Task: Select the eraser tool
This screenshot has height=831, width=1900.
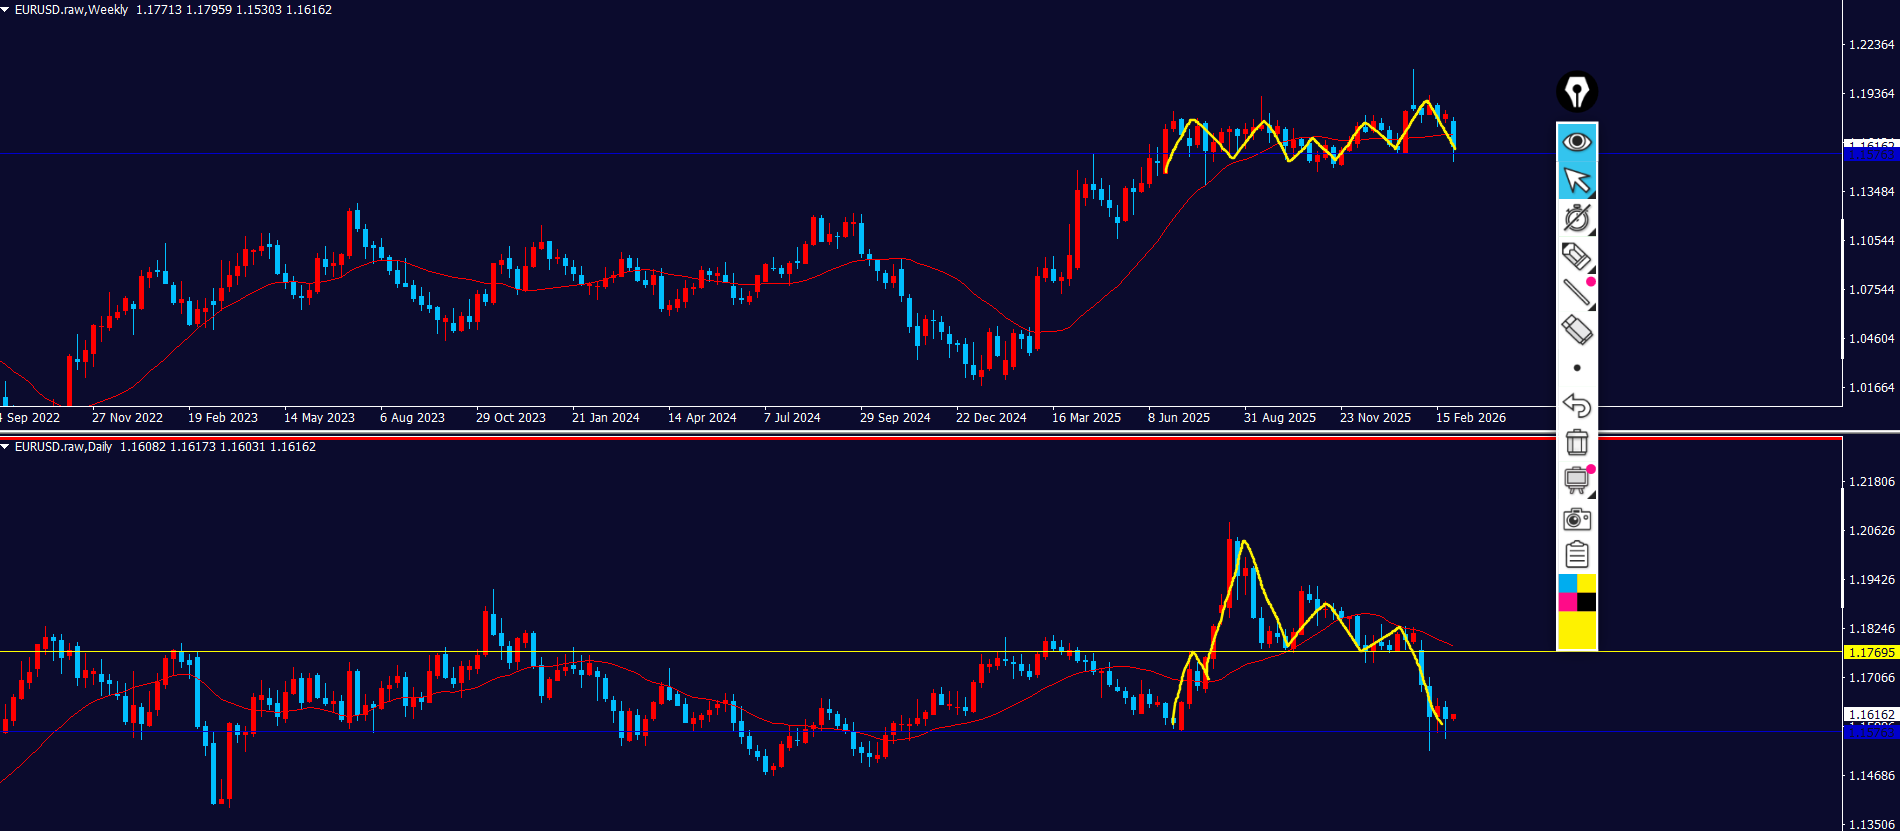Action: click(x=1577, y=330)
